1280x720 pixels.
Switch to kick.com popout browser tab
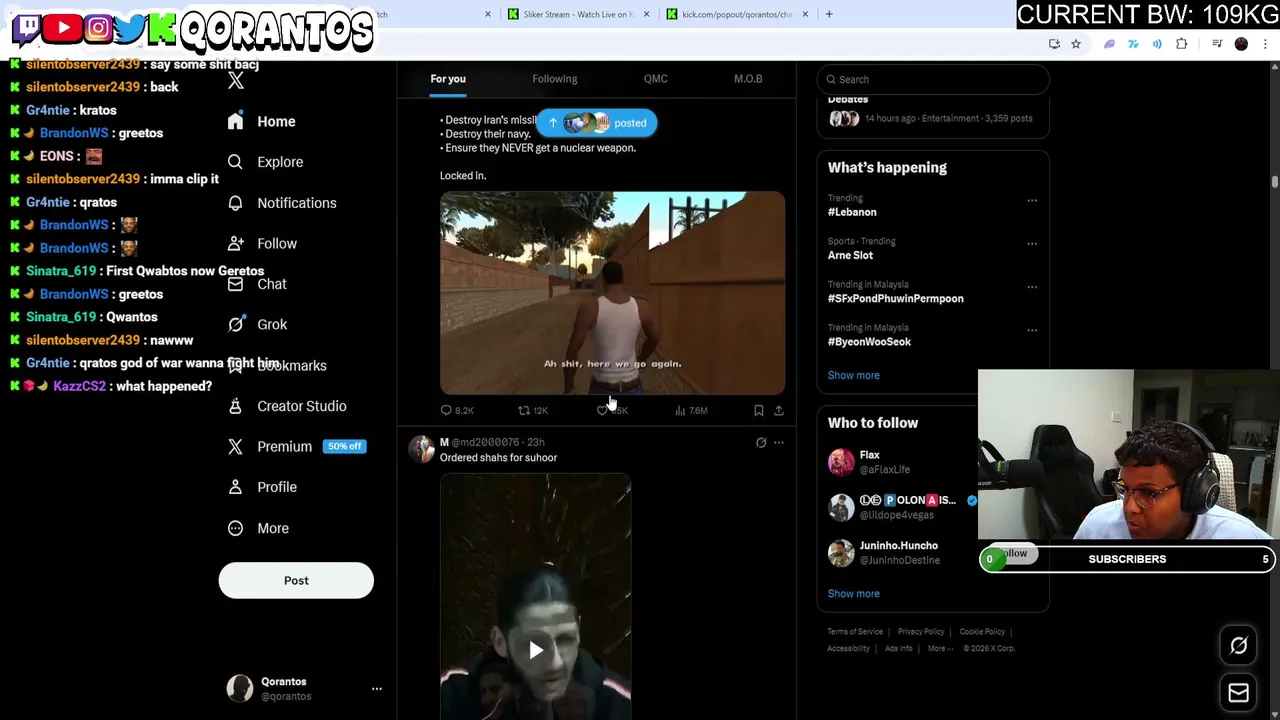tap(737, 14)
